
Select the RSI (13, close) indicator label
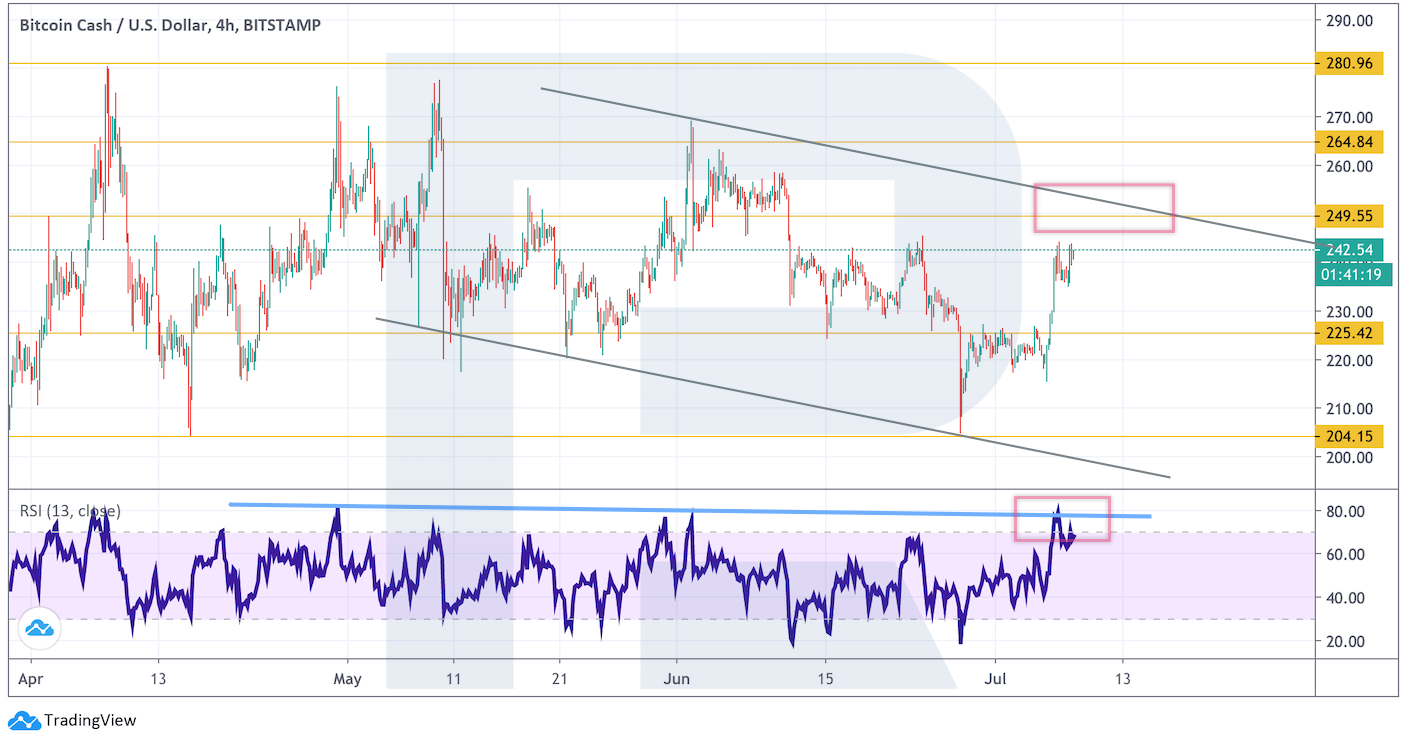pyautogui.click(x=70, y=511)
